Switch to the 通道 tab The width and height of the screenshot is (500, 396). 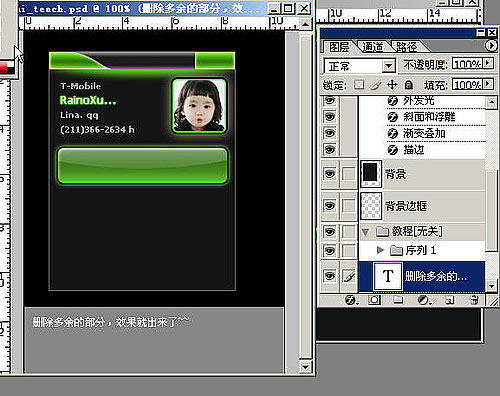coord(372,47)
